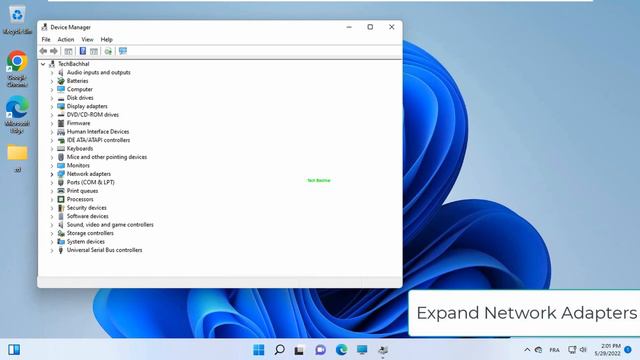Click the Back arrow in Device Manager toolbar

[x=43, y=51]
